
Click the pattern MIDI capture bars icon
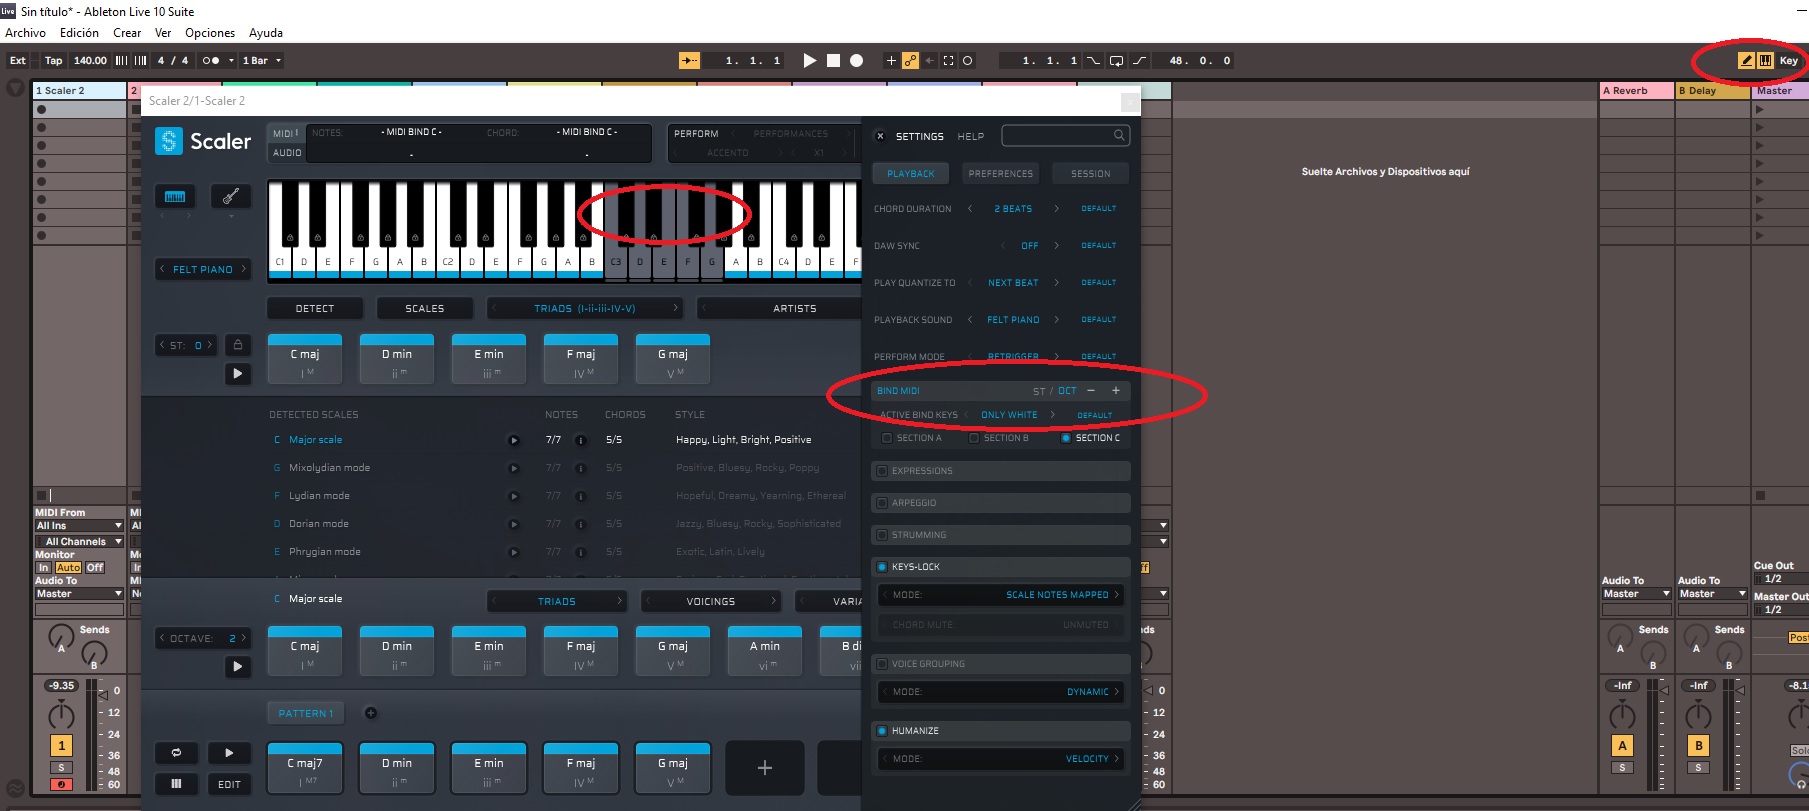[177, 784]
